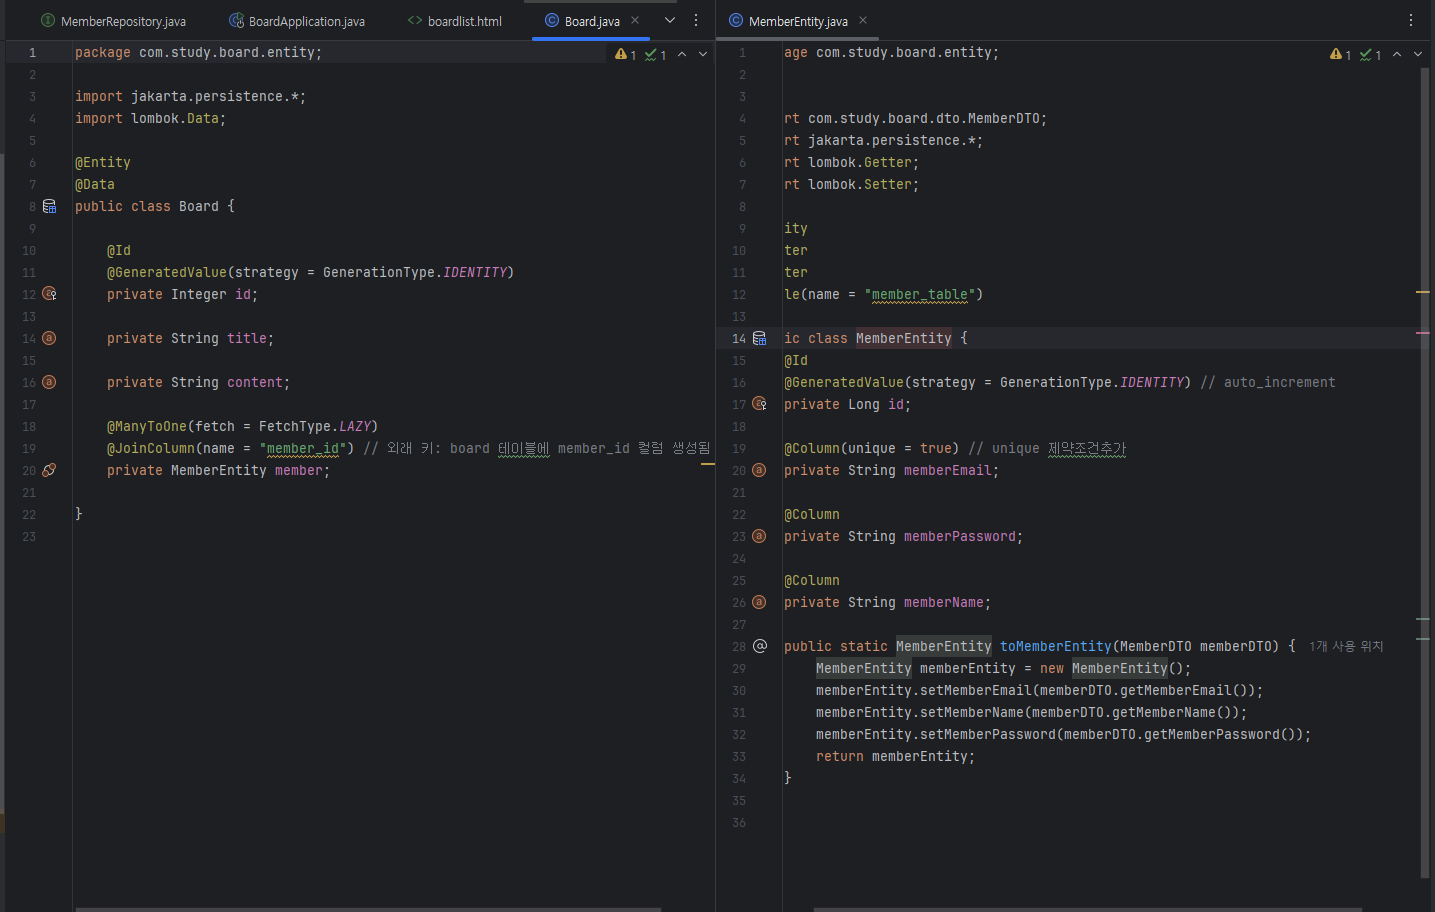The image size is (1435, 912).
Task: Jump to next highlighted problem in Board.java
Action: click(703, 54)
